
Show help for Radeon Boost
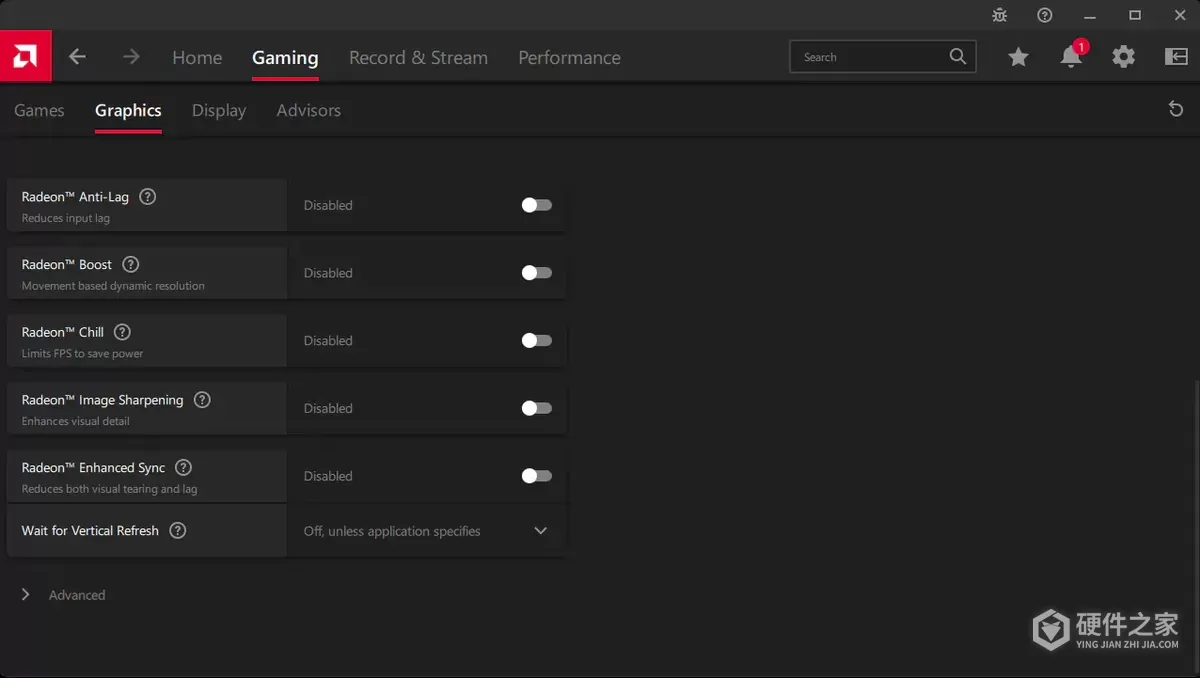[130, 265]
